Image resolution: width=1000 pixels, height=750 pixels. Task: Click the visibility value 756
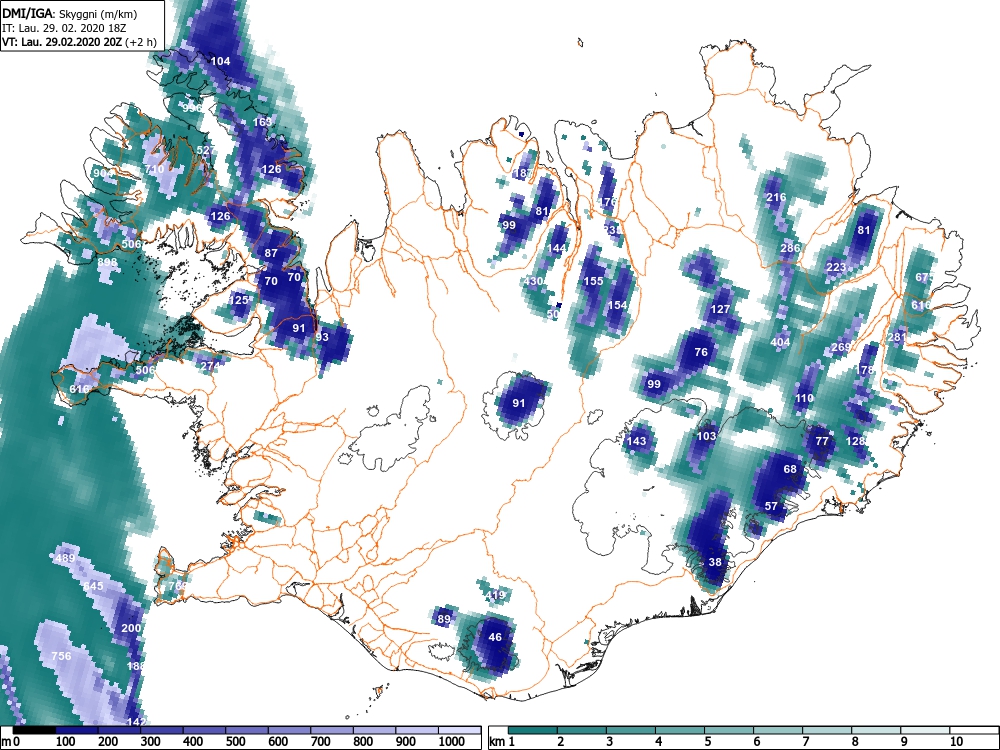[61, 656]
